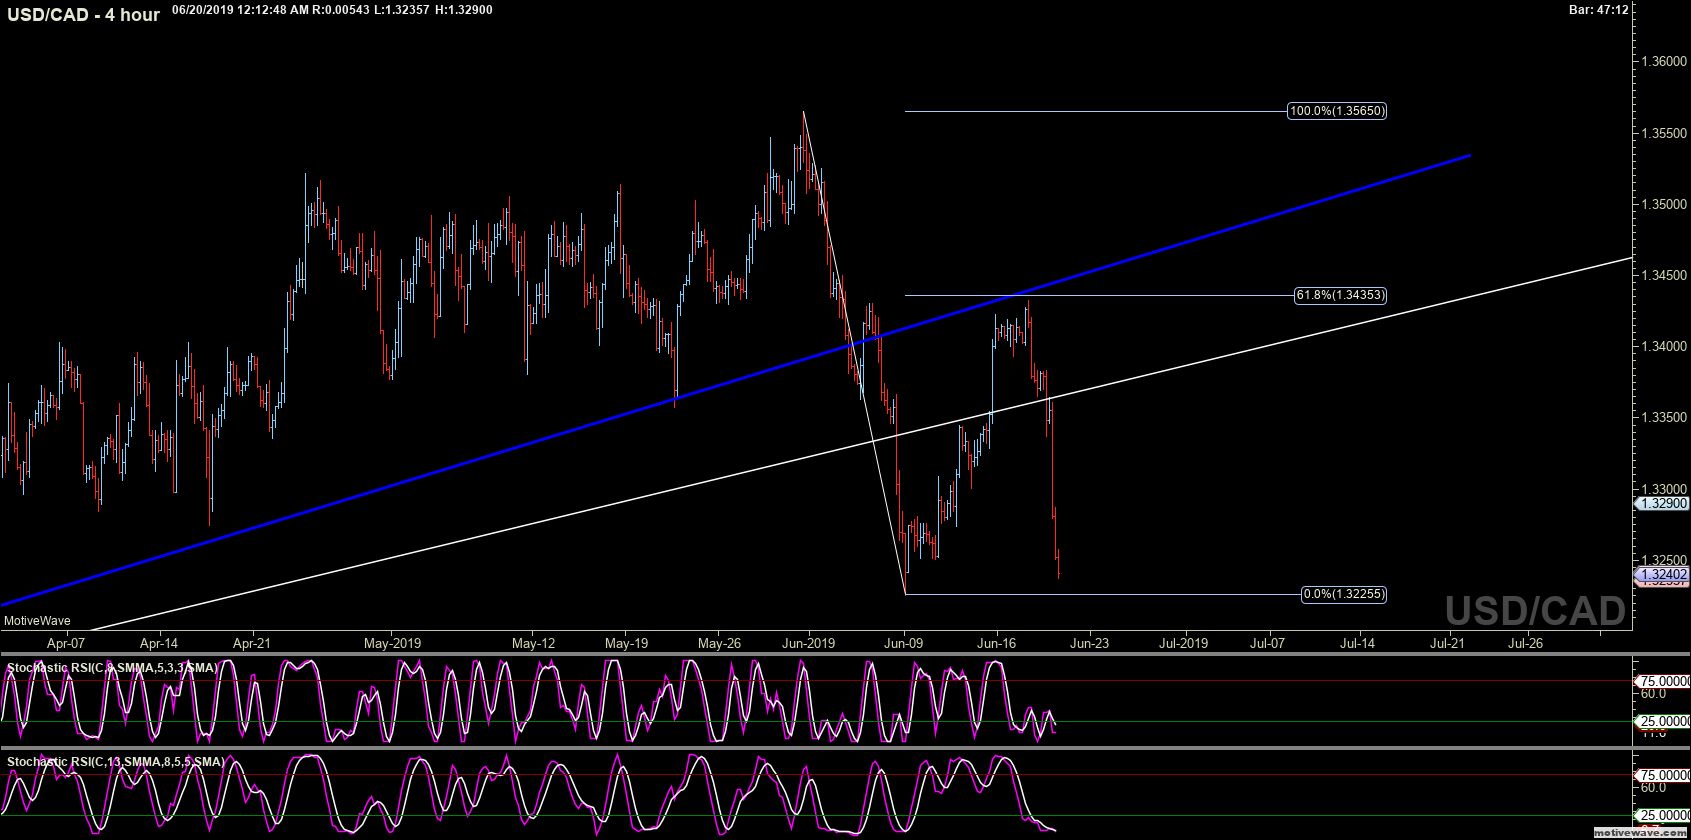The width and height of the screenshot is (1691, 840).
Task: Select the 0.0%(1.32255) Fibonacci label
Action: click(1344, 594)
